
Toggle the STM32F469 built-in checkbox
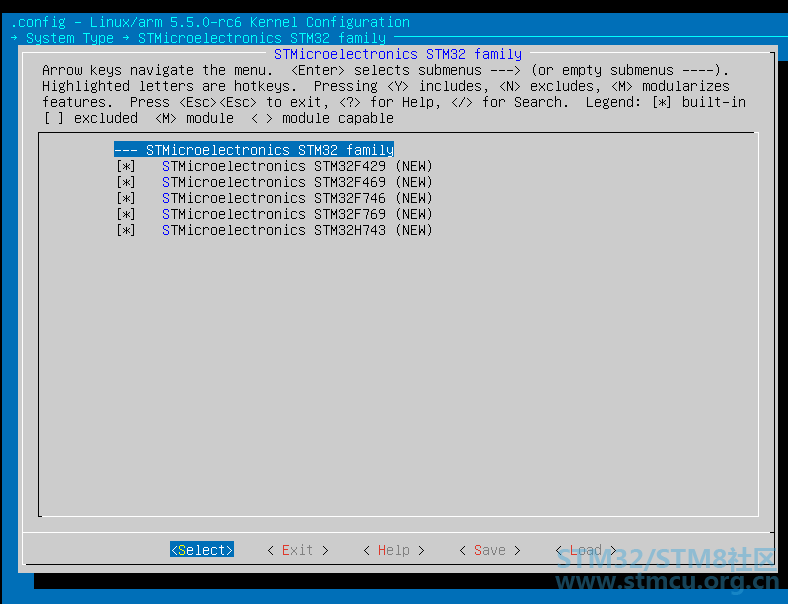126,182
